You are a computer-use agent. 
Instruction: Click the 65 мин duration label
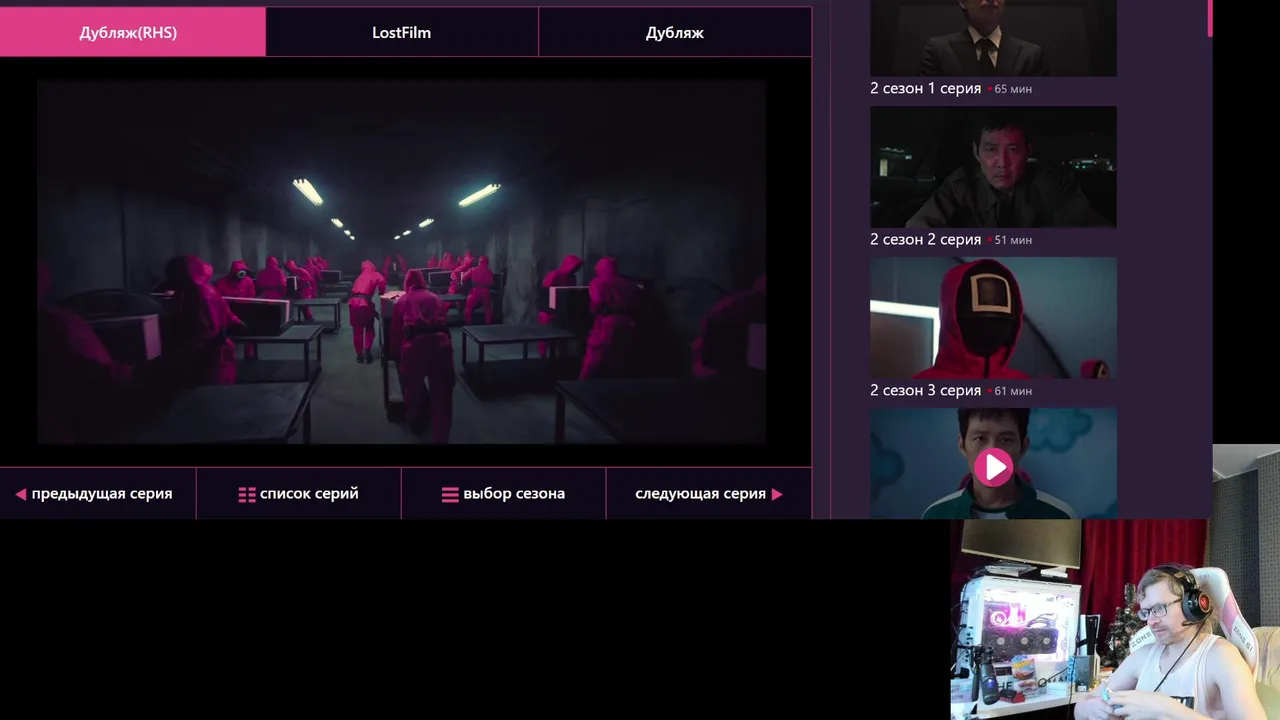[x=1013, y=89]
